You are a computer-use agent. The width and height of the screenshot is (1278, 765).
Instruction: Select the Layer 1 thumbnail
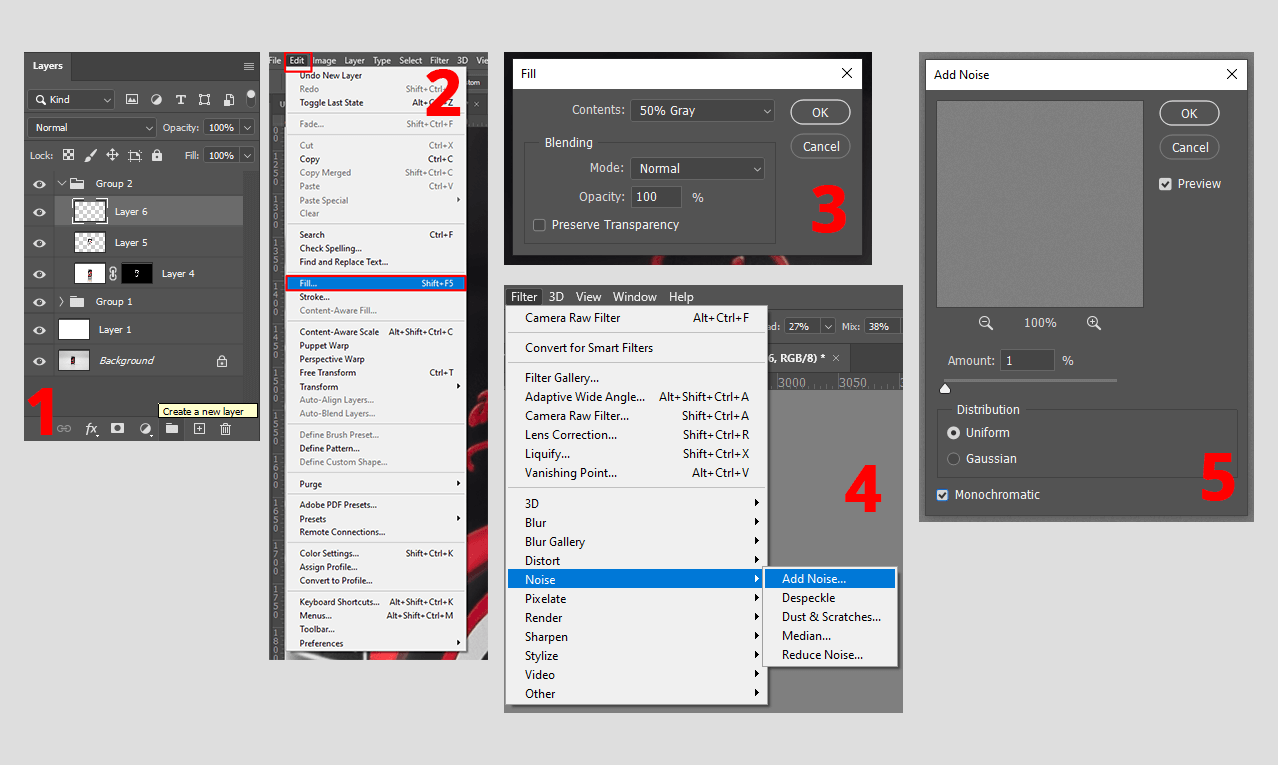[x=74, y=330]
